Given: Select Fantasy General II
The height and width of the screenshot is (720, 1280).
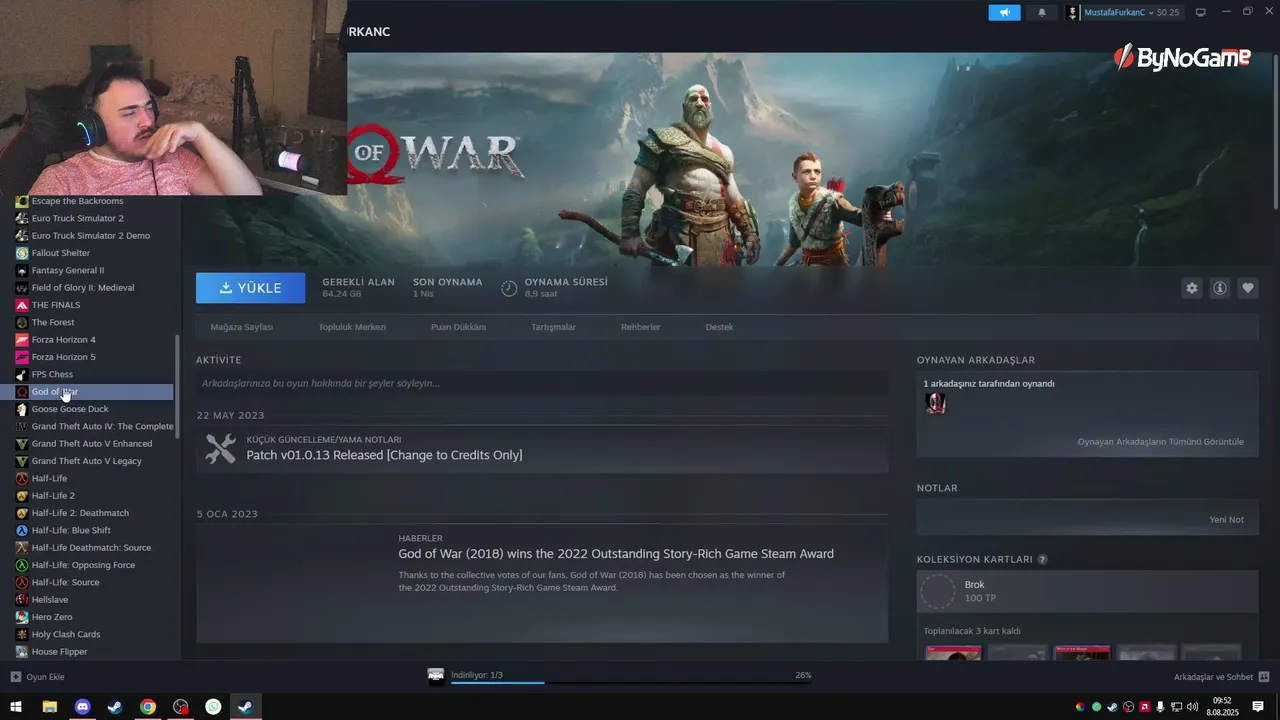Looking at the screenshot, I should [x=67, y=270].
